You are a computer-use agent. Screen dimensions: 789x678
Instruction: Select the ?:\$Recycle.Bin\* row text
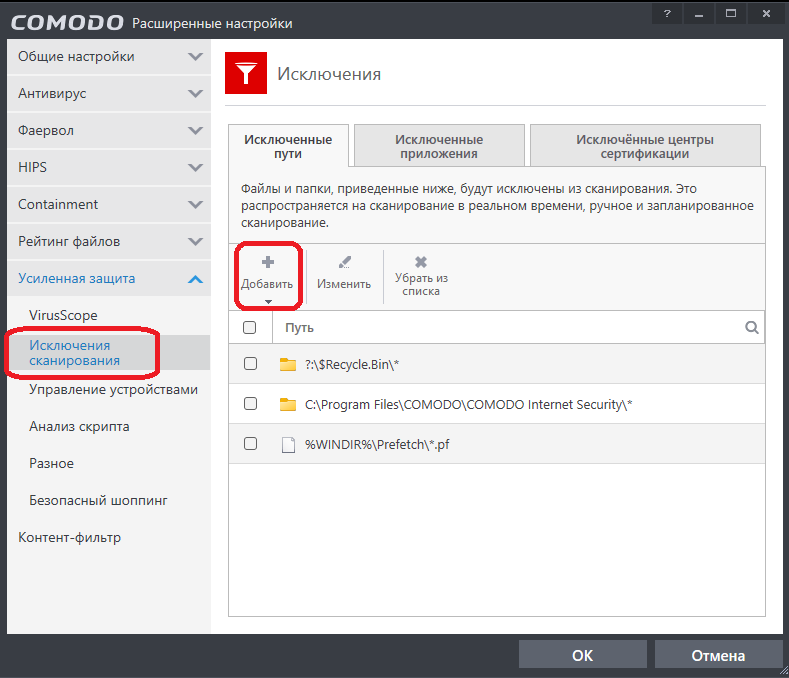352,364
